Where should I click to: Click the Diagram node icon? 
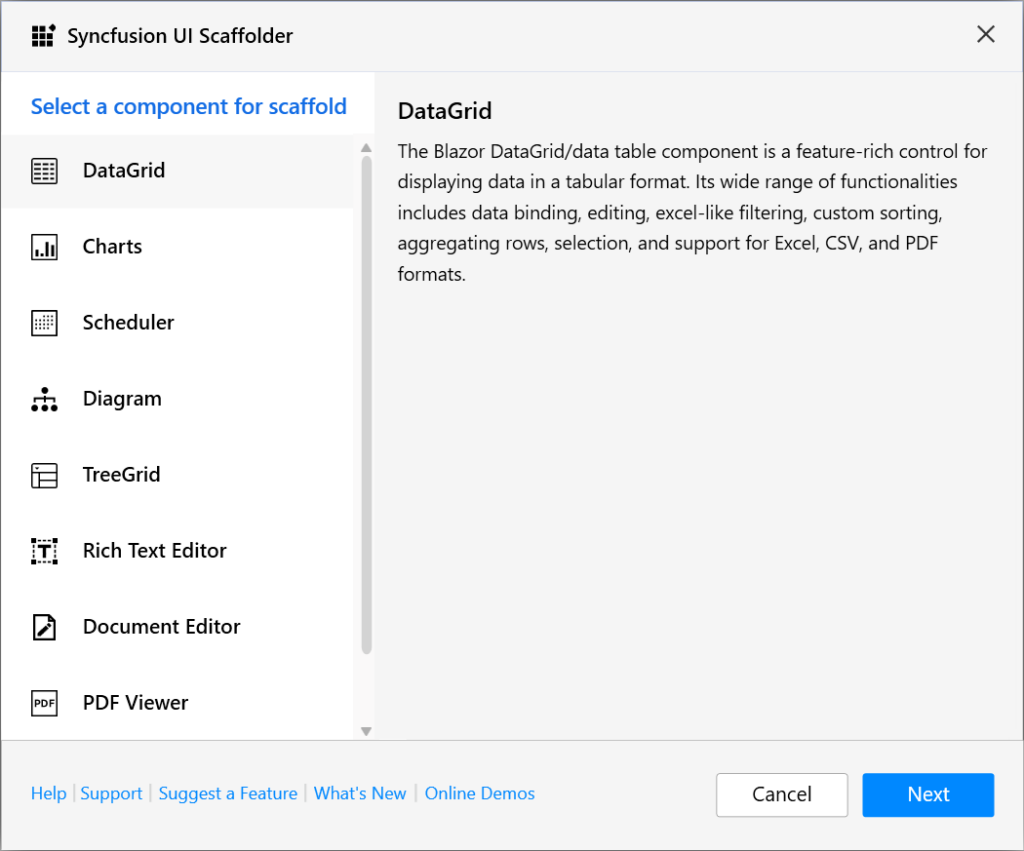44,398
